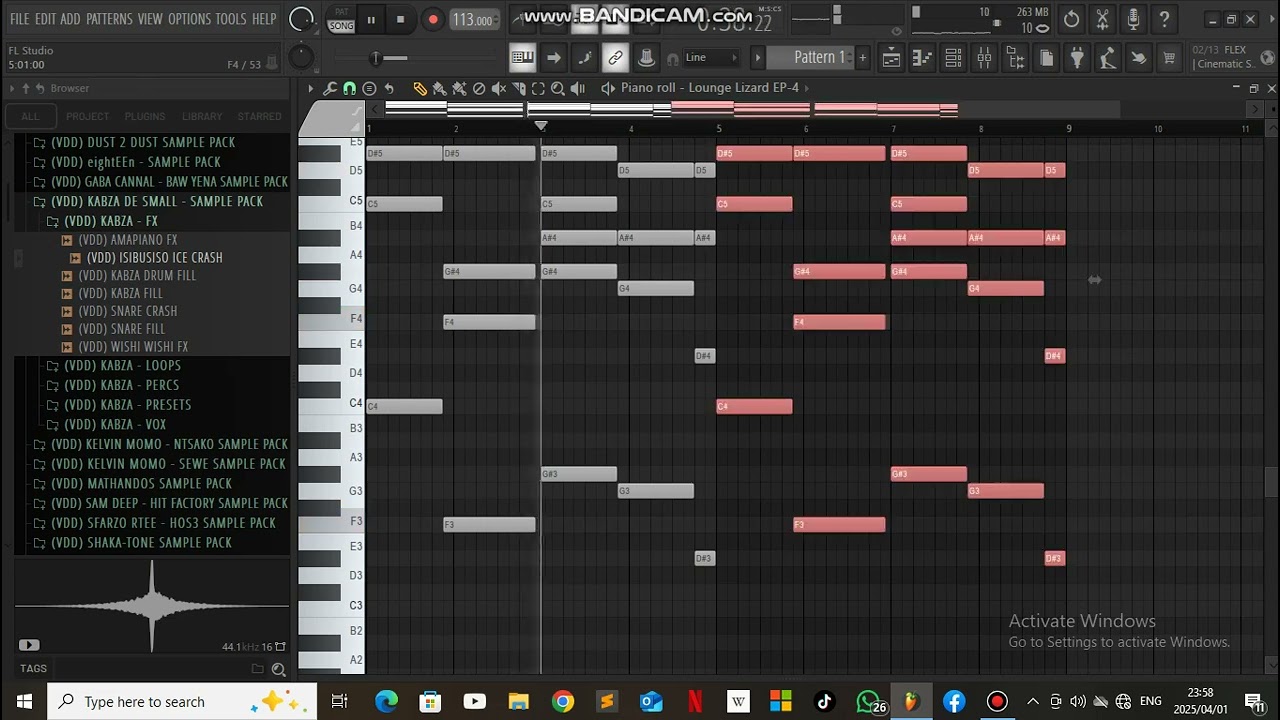Select the Mute tool in piano roll
Viewport: 1280px width, 720px height.
498,89
